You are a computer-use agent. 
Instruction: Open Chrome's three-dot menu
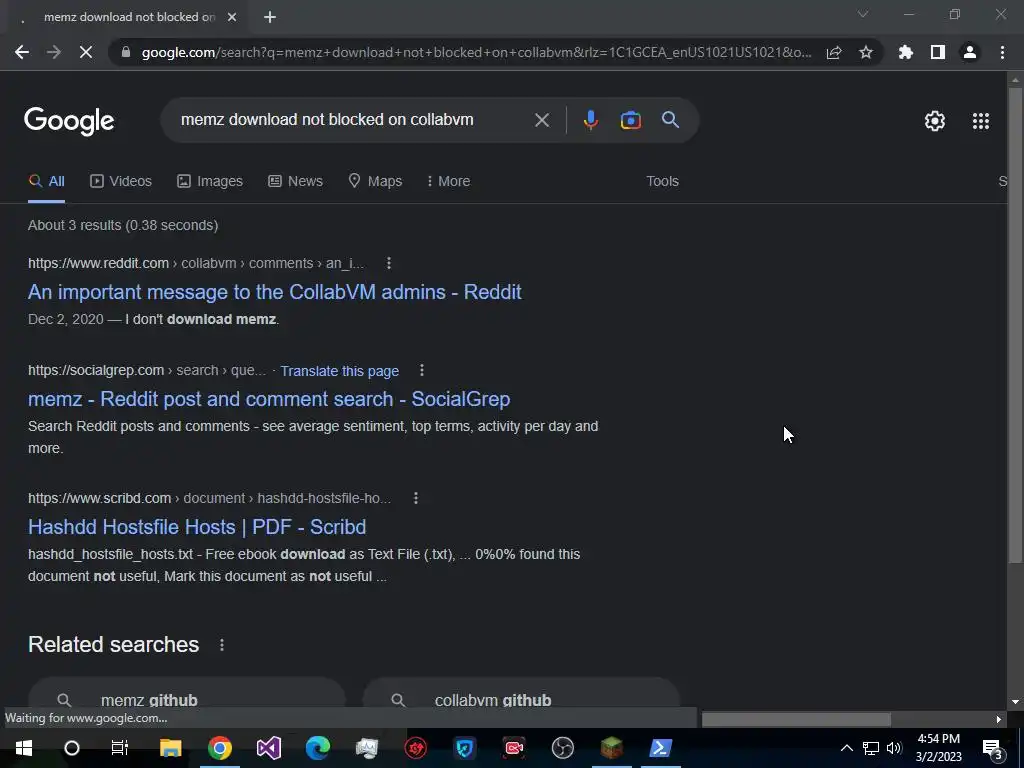tap(1002, 52)
